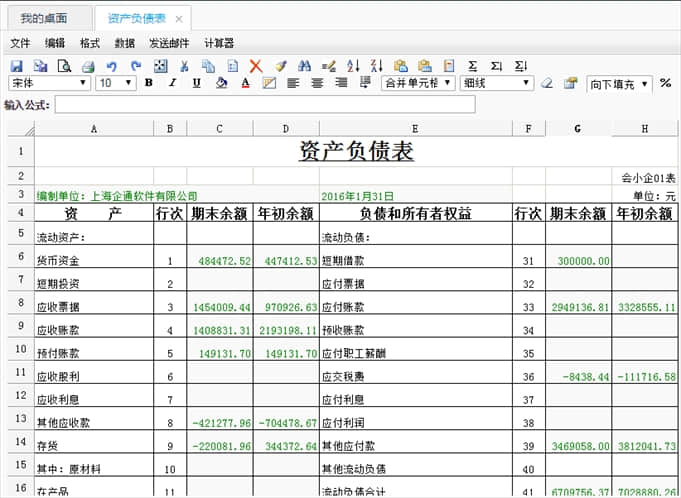Image resolution: width=681 pixels, height=498 pixels.
Task: Select column G header
Action: tap(578, 129)
